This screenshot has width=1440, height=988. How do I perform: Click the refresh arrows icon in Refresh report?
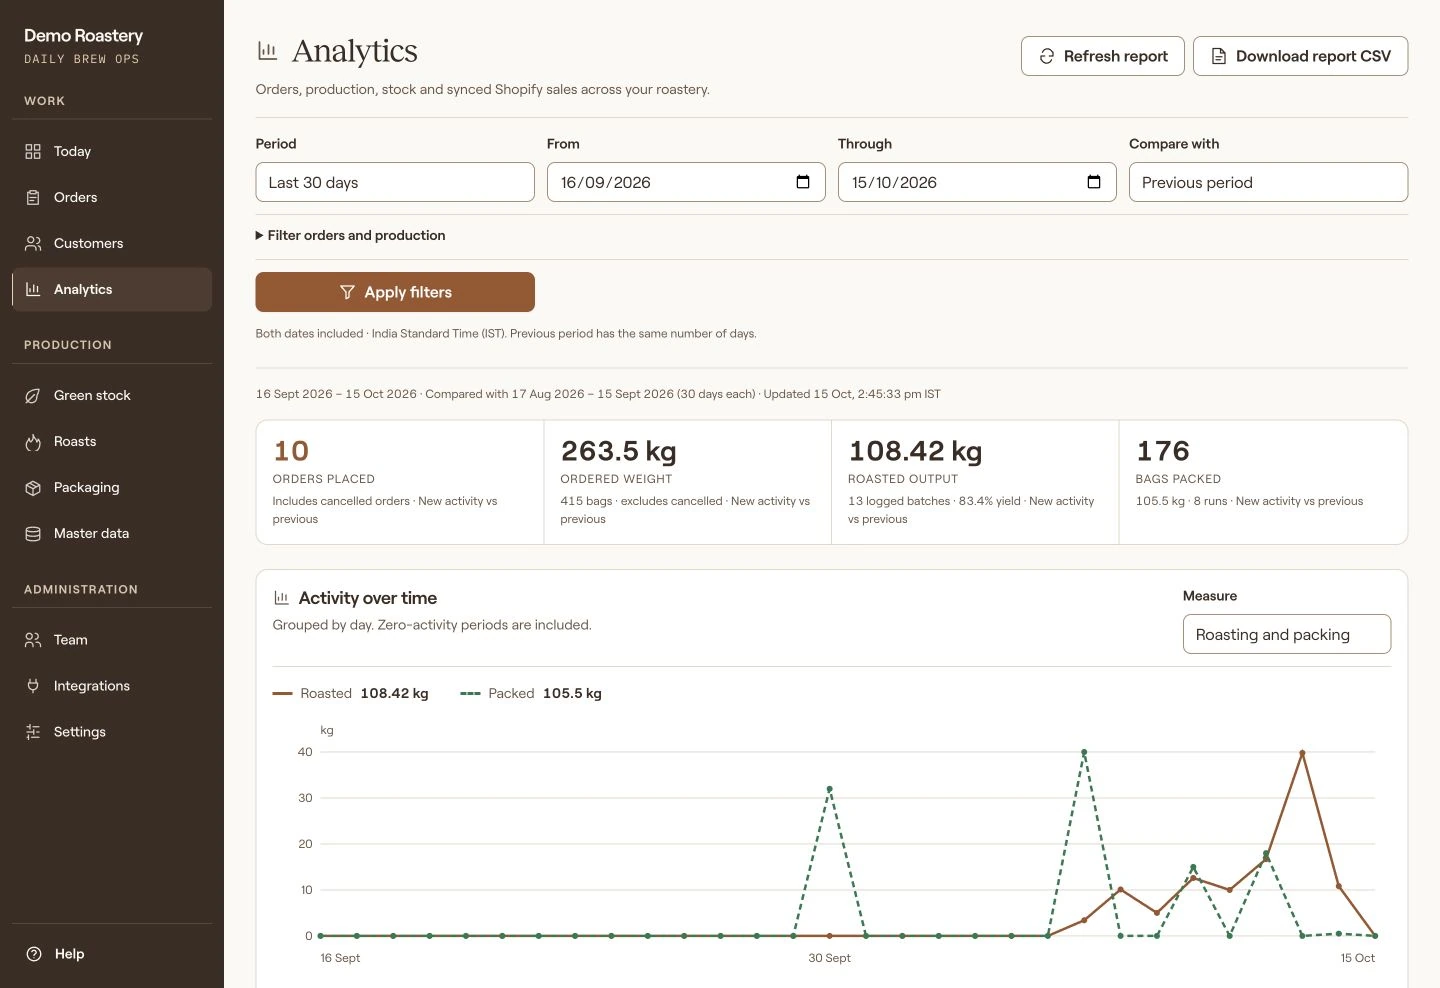click(1047, 56)
